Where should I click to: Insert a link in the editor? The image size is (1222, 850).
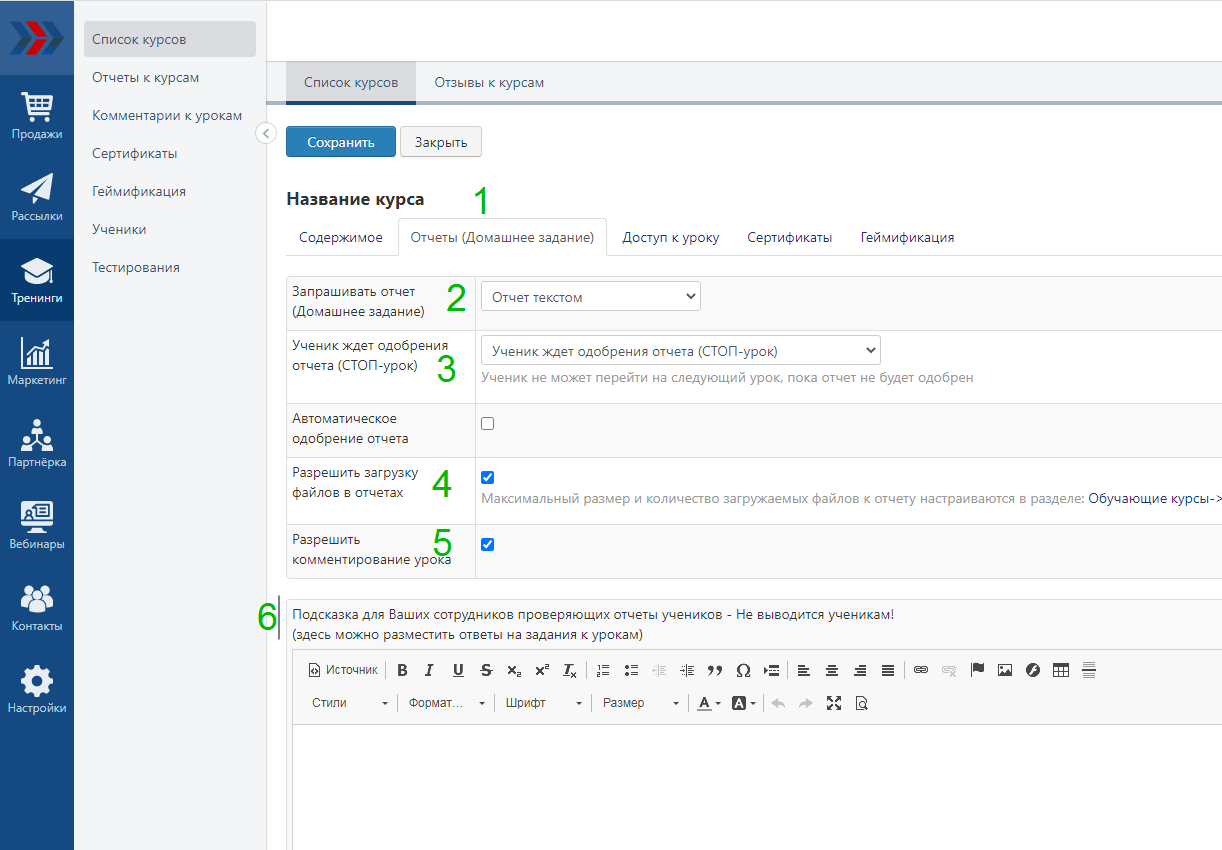click(921, 670)
